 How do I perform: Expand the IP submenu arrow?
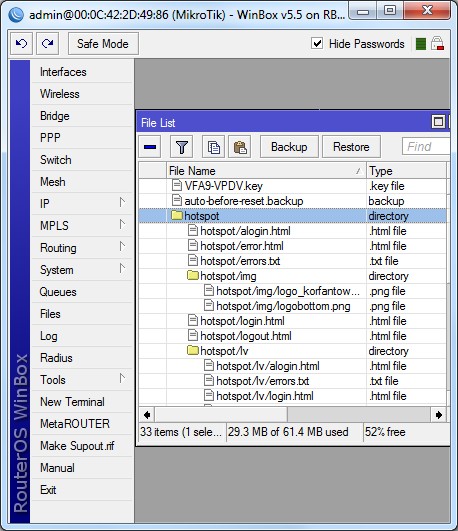coord(122,203)
